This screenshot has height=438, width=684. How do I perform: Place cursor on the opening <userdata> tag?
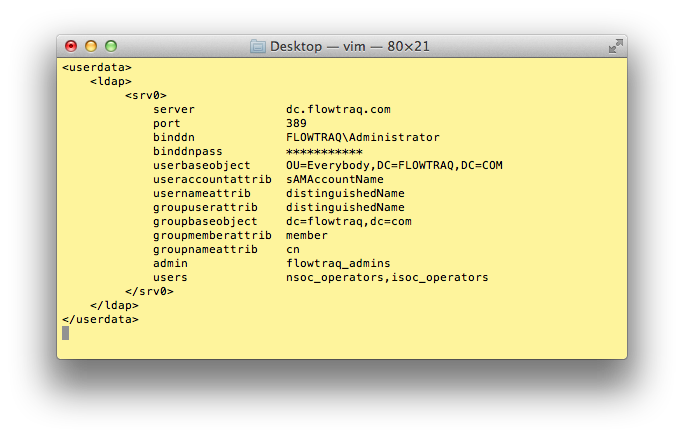click(x=97, y=68)
